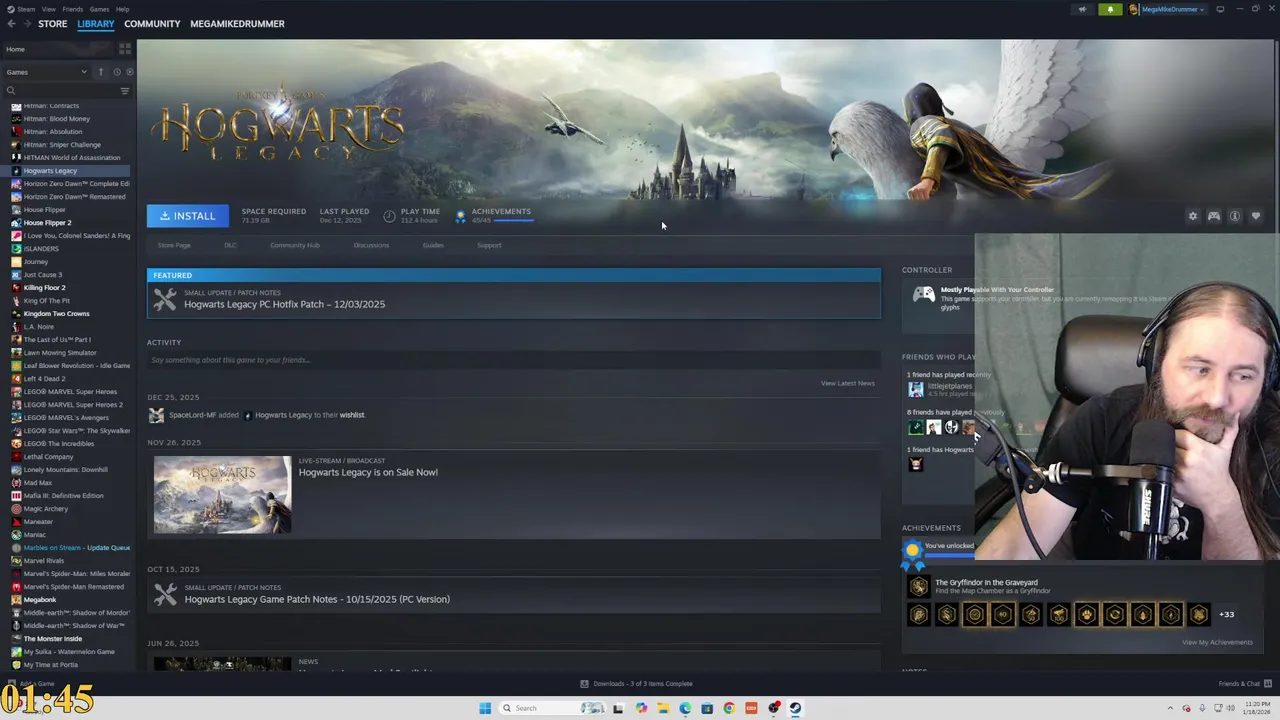Open the Guides link
This screenshot has height=720, width=1280.
coord(433,245)
